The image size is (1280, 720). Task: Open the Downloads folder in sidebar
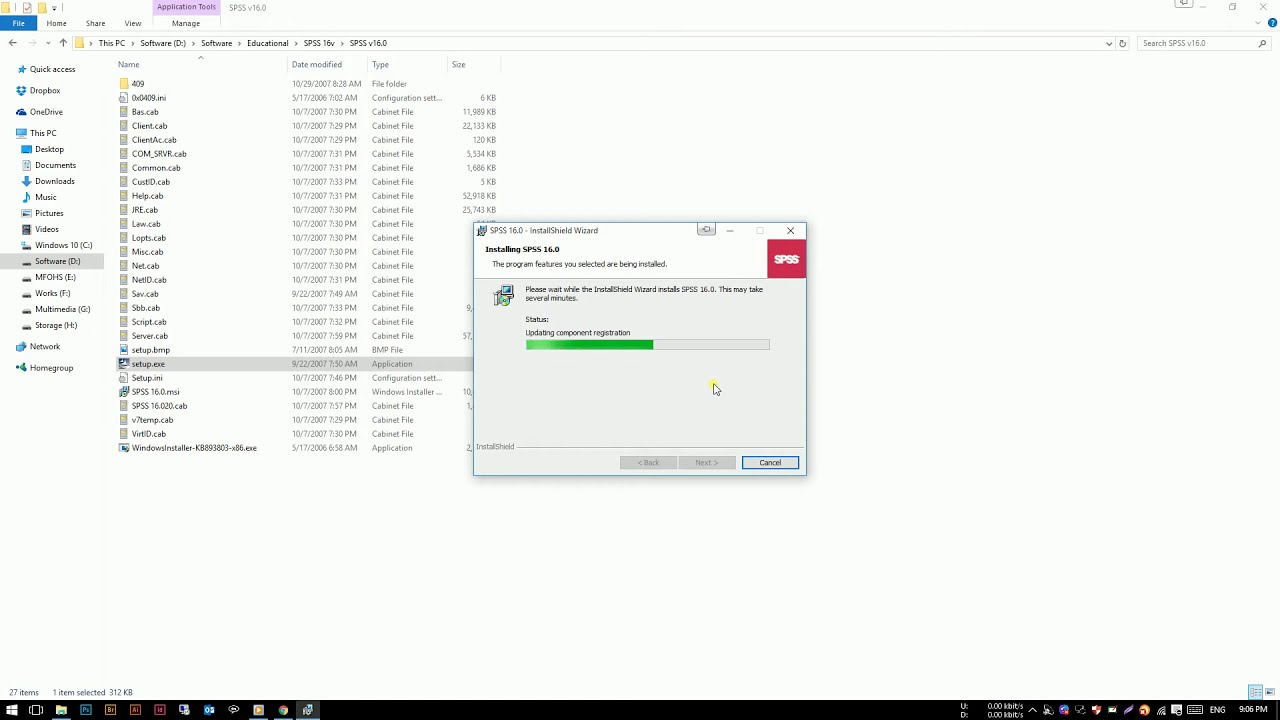coord(54,181)
